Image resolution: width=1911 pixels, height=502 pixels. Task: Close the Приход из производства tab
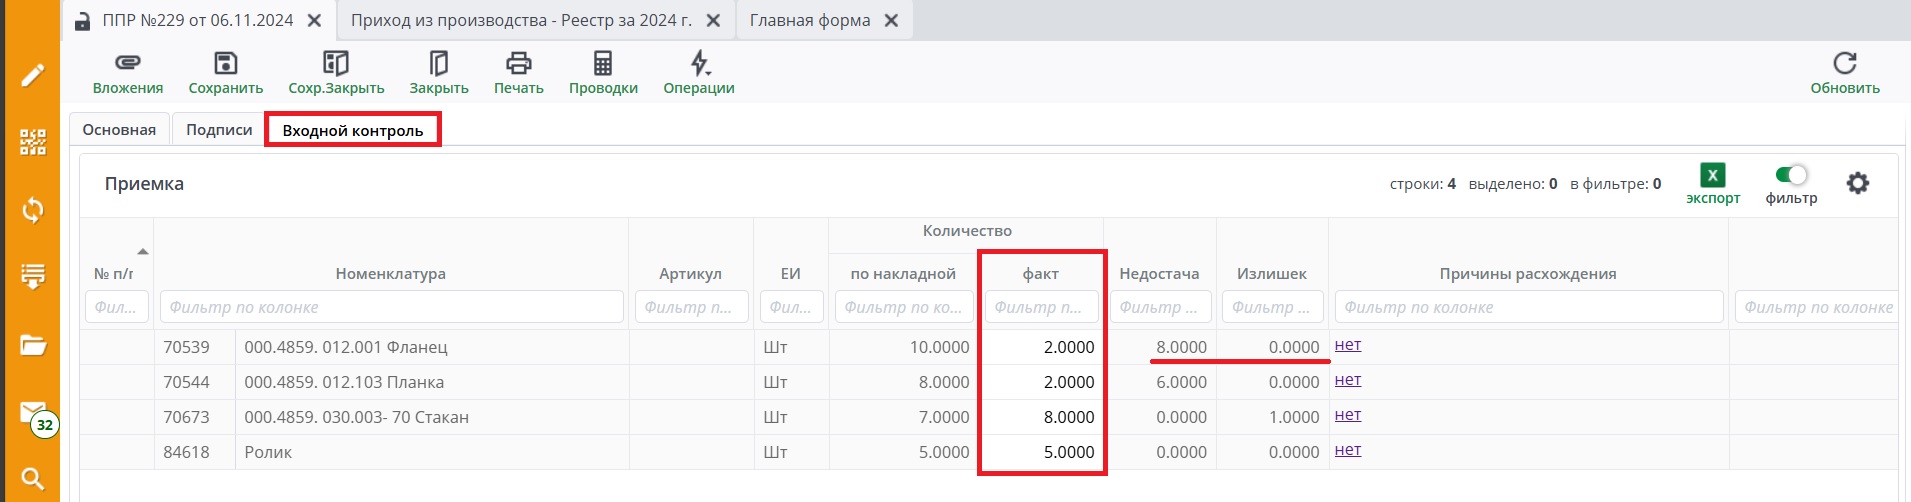pos(713,20)
